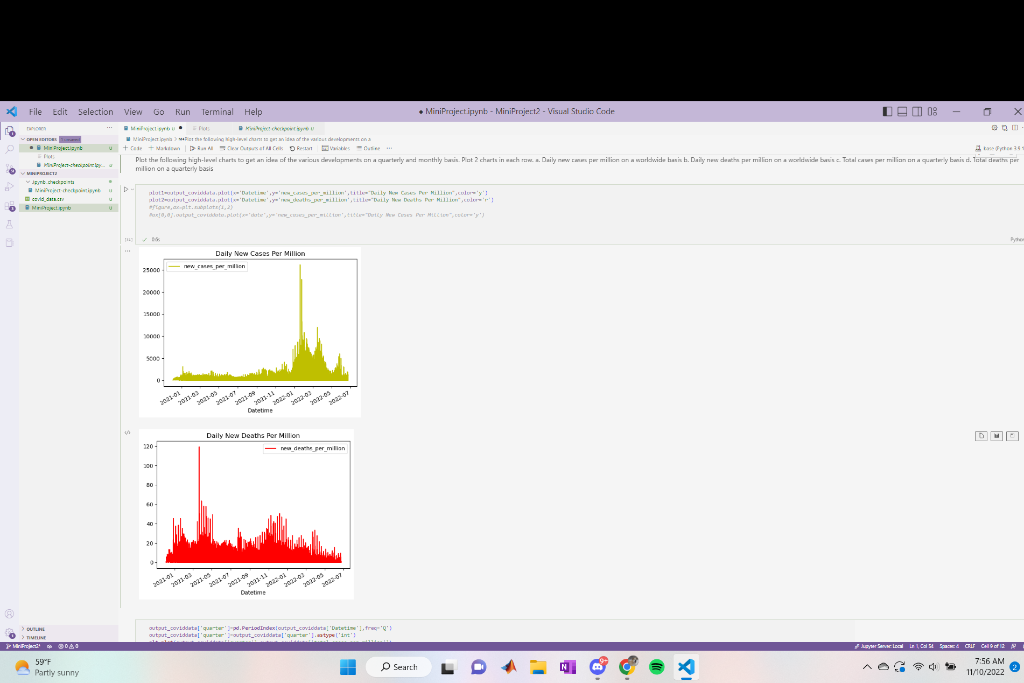
Task: Open Spotify from the Windows taskbar
Action: click(x=656, y=667)
